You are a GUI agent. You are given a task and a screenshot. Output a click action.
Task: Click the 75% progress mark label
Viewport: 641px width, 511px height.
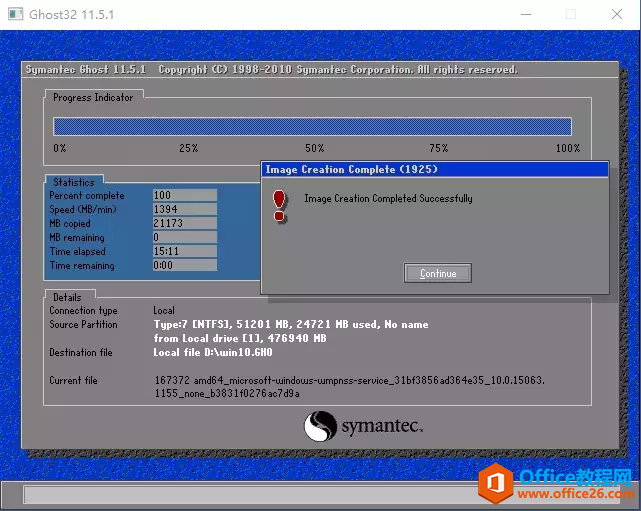coord(439,148)
